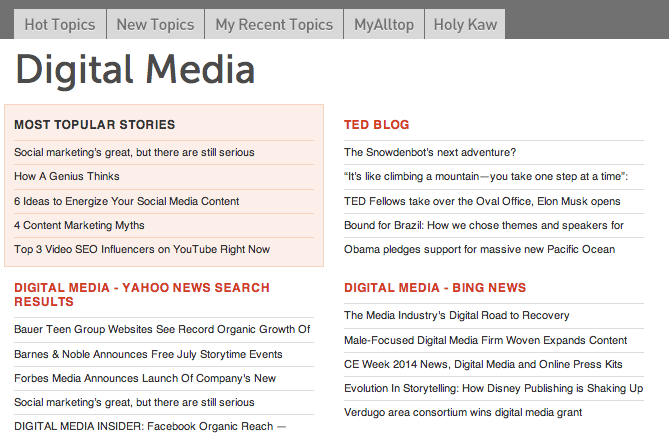Screen dimensions: 669x446
Task: Open 'DIGITAL MEDIA INSIDER: Facebook Organic Reach' story
Action: click(150, 426)
